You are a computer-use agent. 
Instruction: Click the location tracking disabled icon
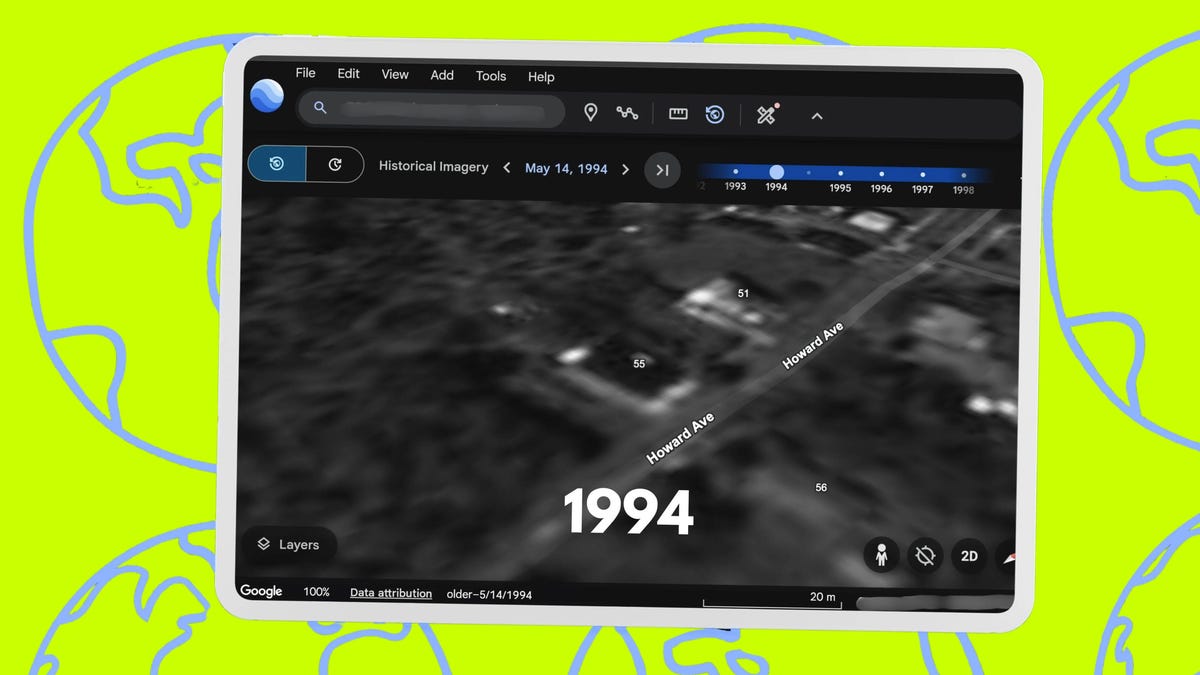coord(925,555)
